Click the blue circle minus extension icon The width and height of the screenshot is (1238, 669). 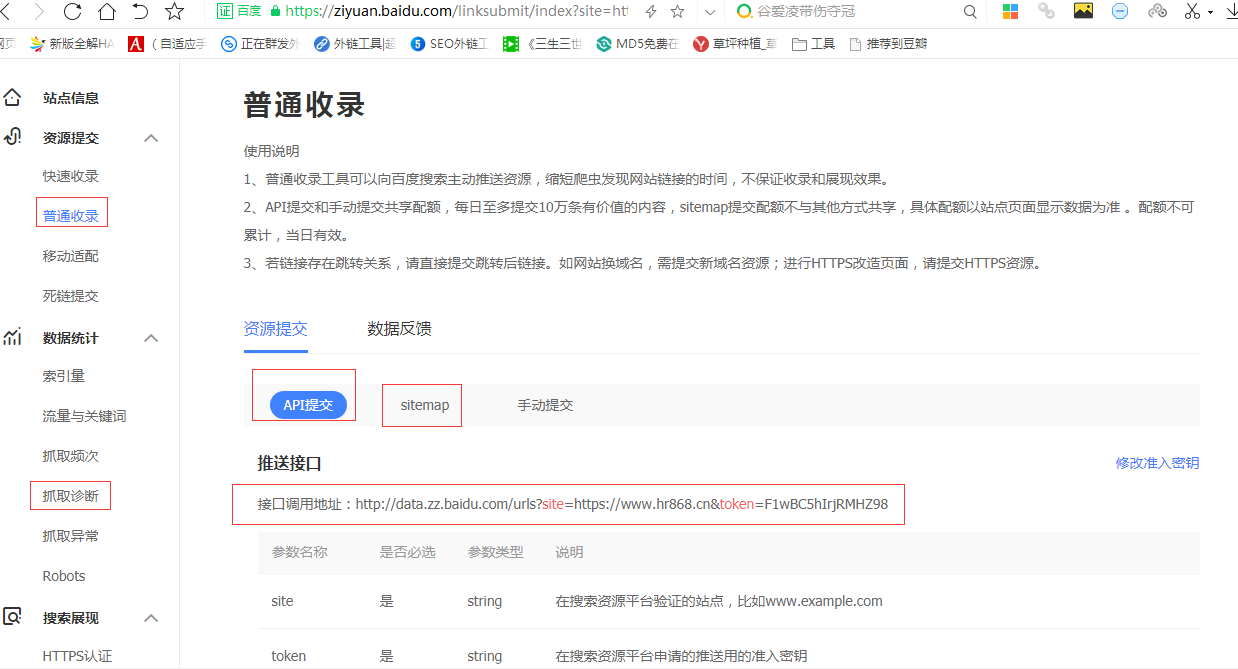(1120, 11)
